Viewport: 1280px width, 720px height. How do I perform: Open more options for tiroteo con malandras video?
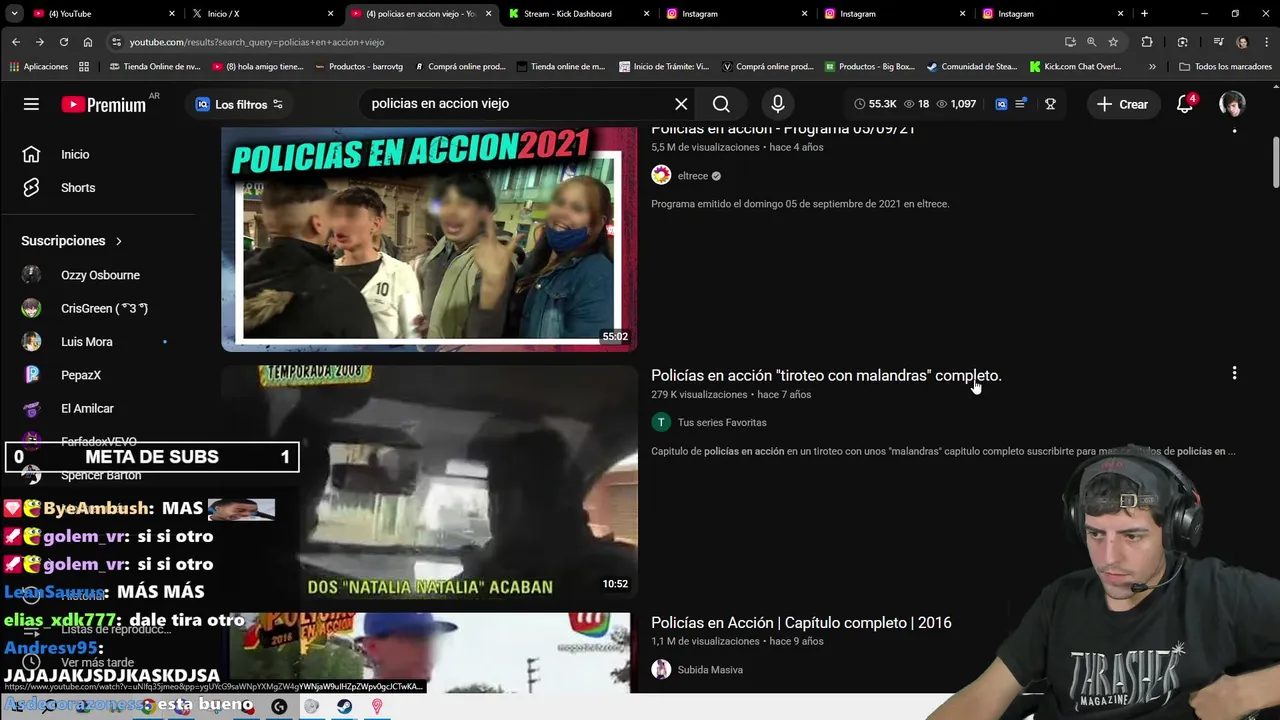[1234, 373]
